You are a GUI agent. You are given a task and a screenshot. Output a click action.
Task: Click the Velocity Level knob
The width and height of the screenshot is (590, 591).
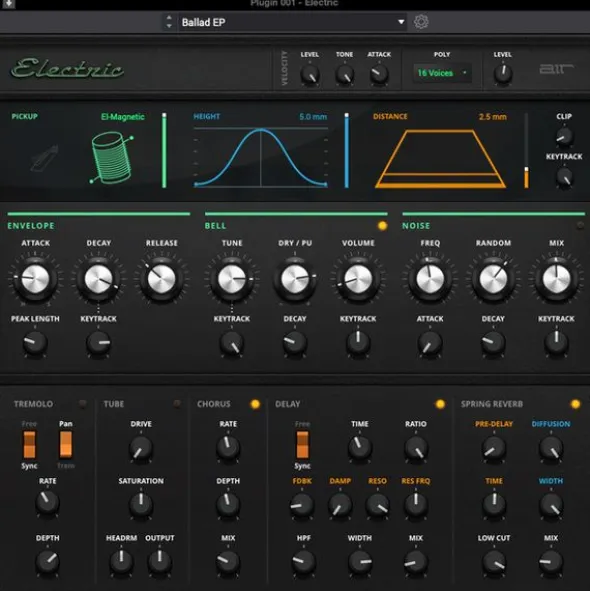coord(310,74)
